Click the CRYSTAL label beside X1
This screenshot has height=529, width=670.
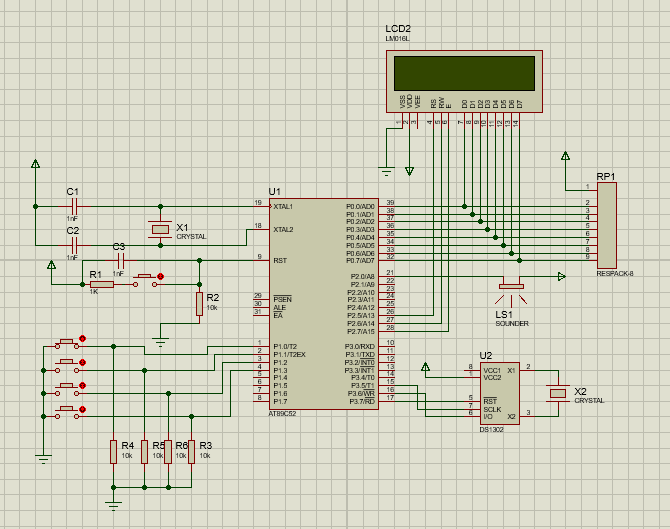click(x=191, y=237)
